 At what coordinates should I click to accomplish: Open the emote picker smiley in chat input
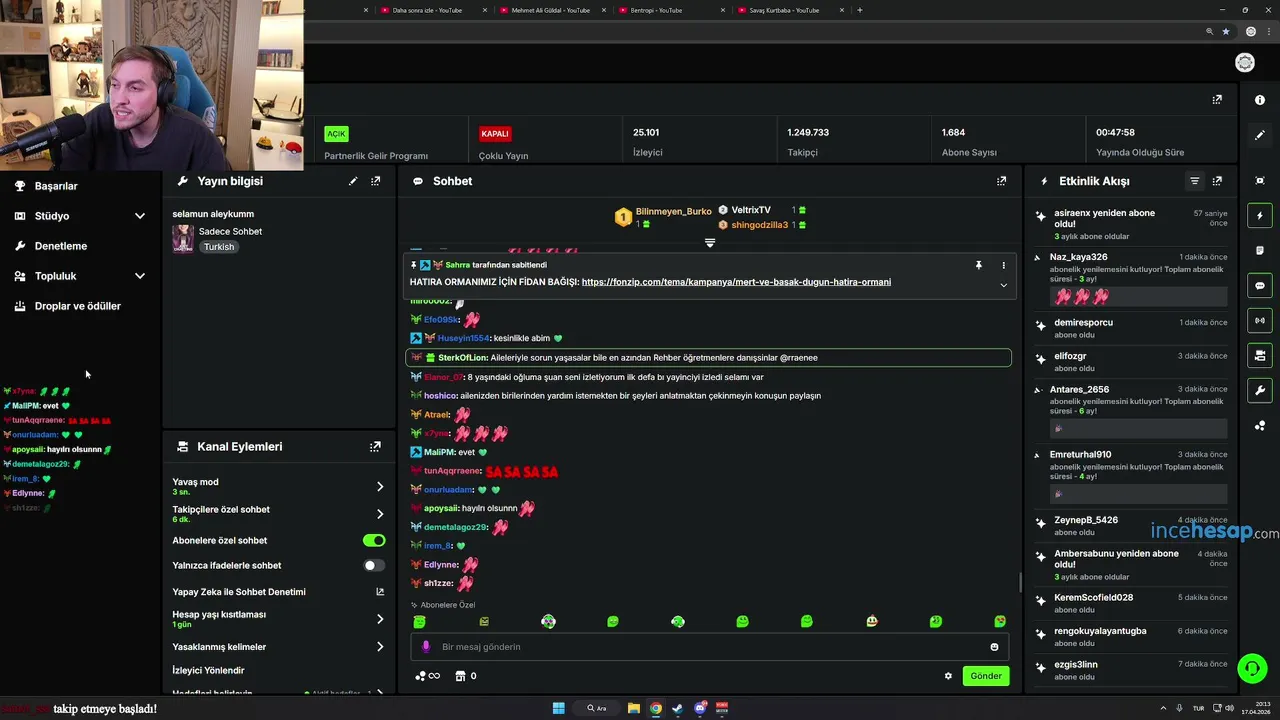(x=994, y=647)
